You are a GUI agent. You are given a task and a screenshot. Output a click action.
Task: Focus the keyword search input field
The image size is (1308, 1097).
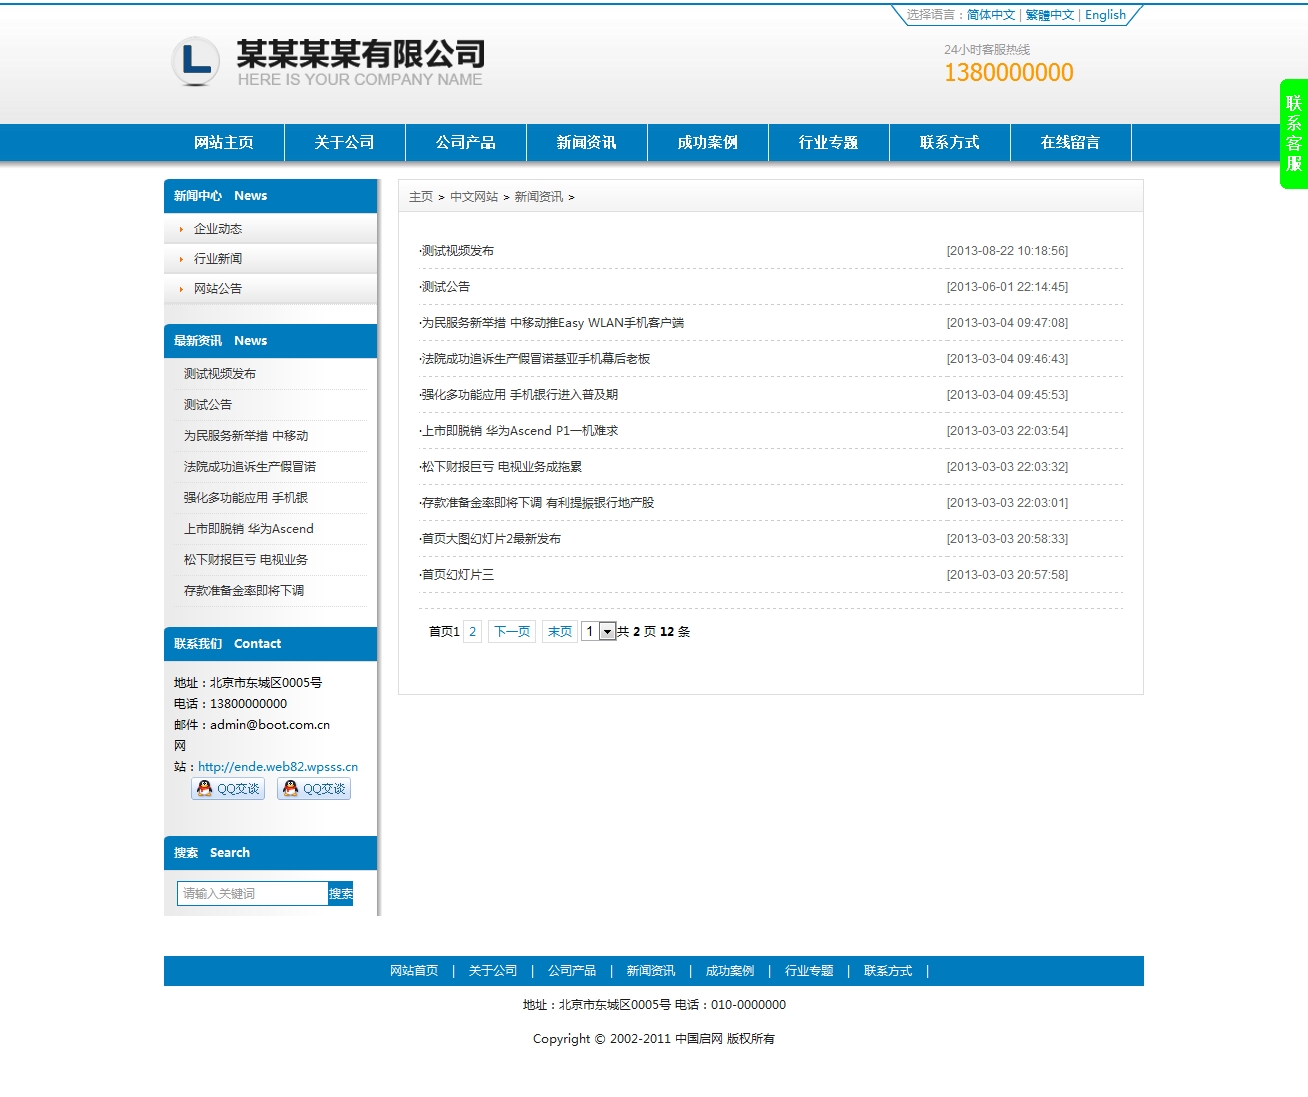pos(252,894)
